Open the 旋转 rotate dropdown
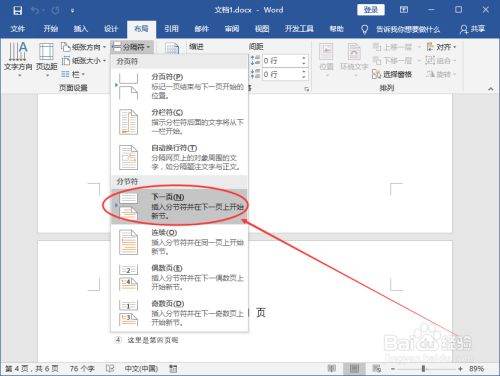The image size is (500, 376). [441, 74]
